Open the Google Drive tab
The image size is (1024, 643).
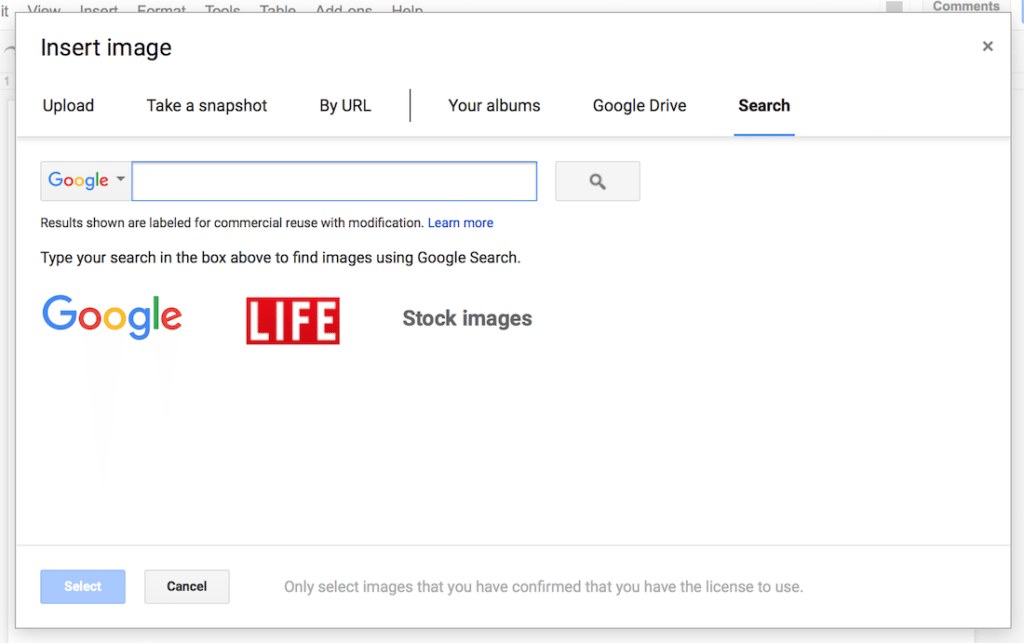pos(639,105)
